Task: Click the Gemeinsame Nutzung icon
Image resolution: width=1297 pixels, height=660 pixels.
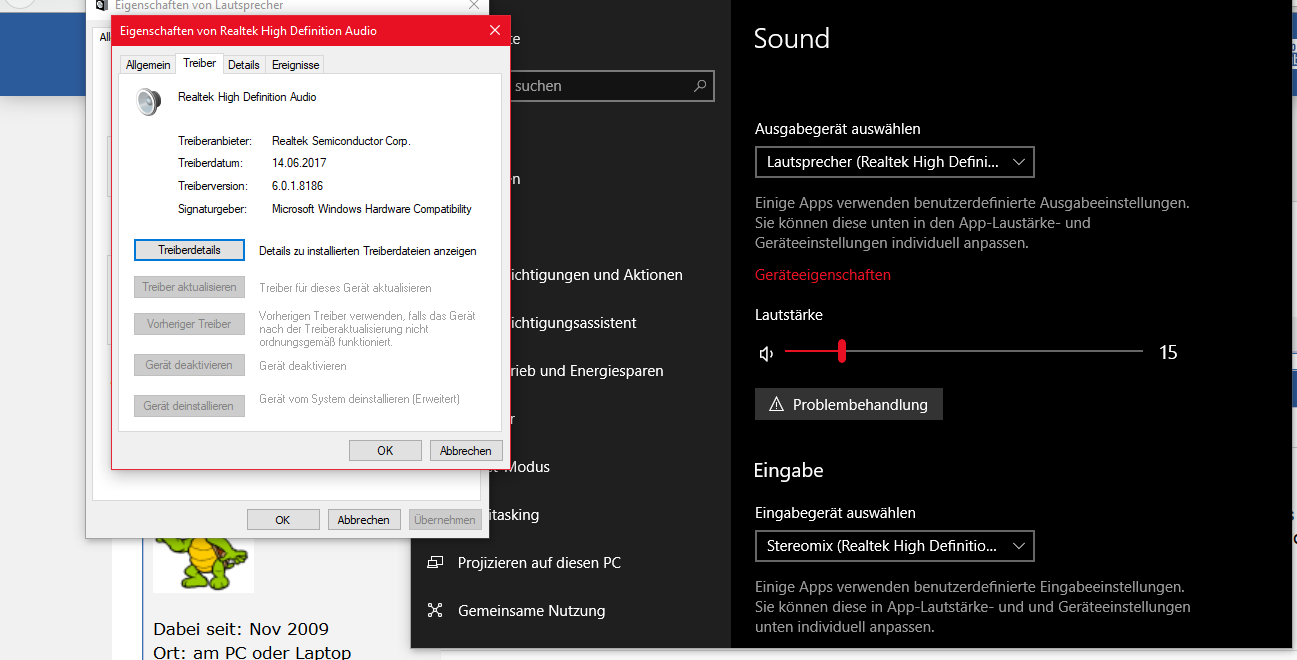Action: [435, 610]
